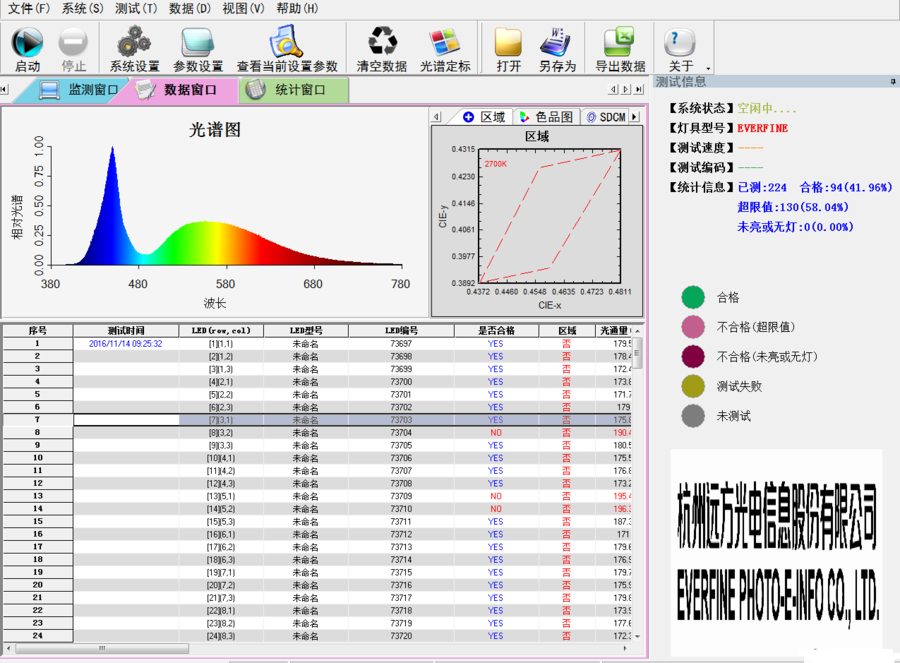The width and height of the screenshot is (900, 663).
Task: Open 光谱定标 spectrum calibration
Action: click(x=445, y=49)
